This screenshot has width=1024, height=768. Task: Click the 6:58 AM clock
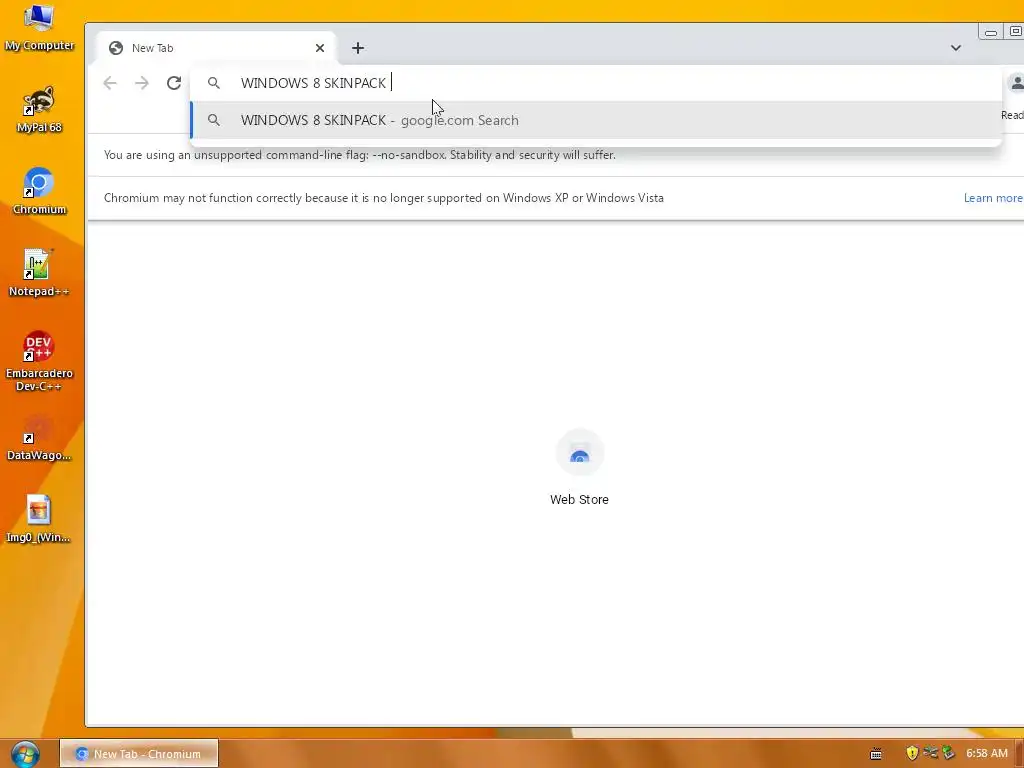(x=987, y=754)
